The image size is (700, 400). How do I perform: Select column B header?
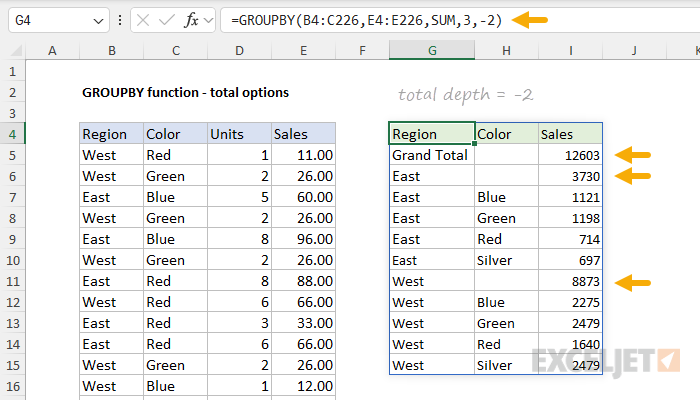click(x=112, y=50)
